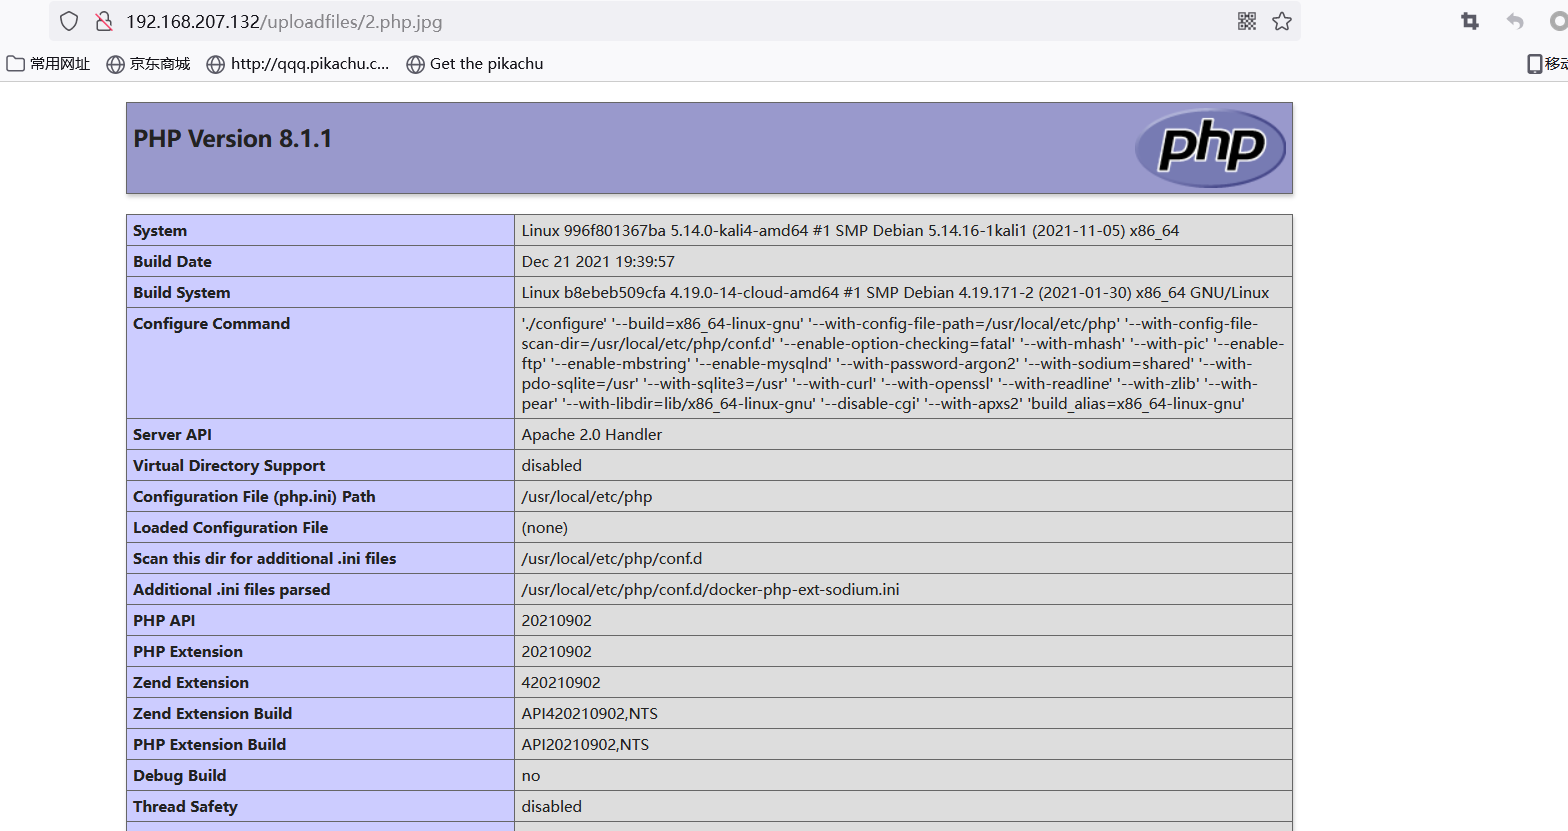1568x831 pixels.
Task: Select the docker-php-ext-sodium.ini path value
Action: coord(711,590)
